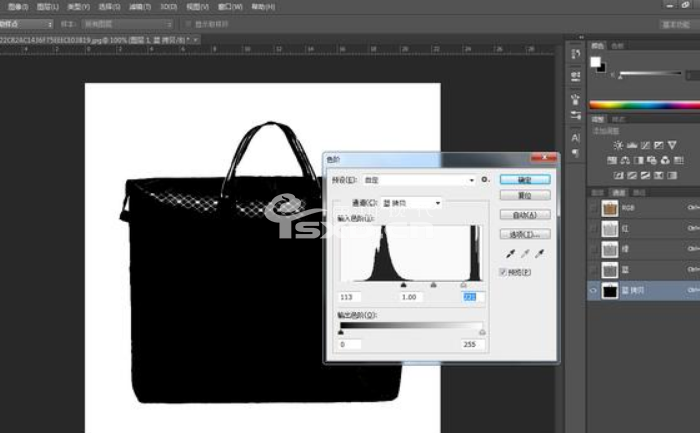Switch to the Paths tab
This screenshot has height=433, width=700.
click(x=639, y=192)
